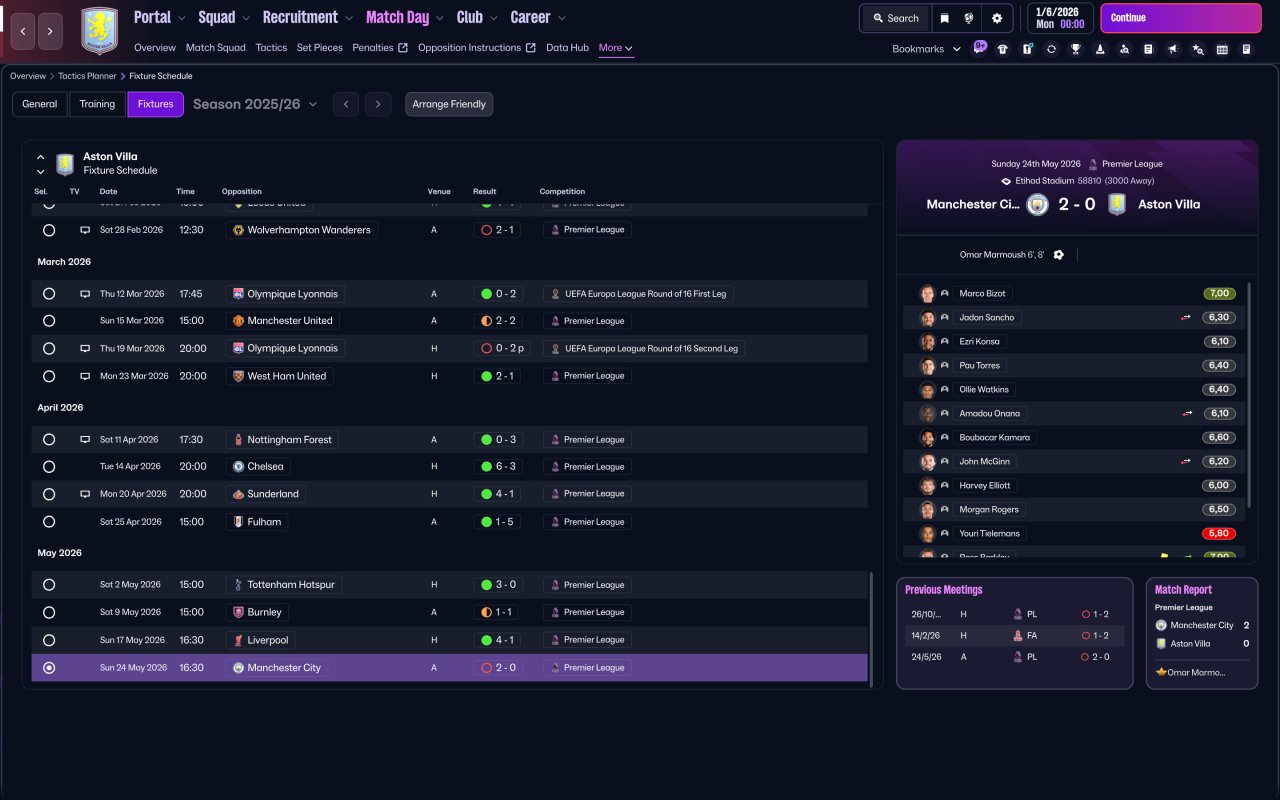Click the circular arrows icon in bookmarks bar
This screenshot has width=1280, height=800.
tap(1051, 49)
